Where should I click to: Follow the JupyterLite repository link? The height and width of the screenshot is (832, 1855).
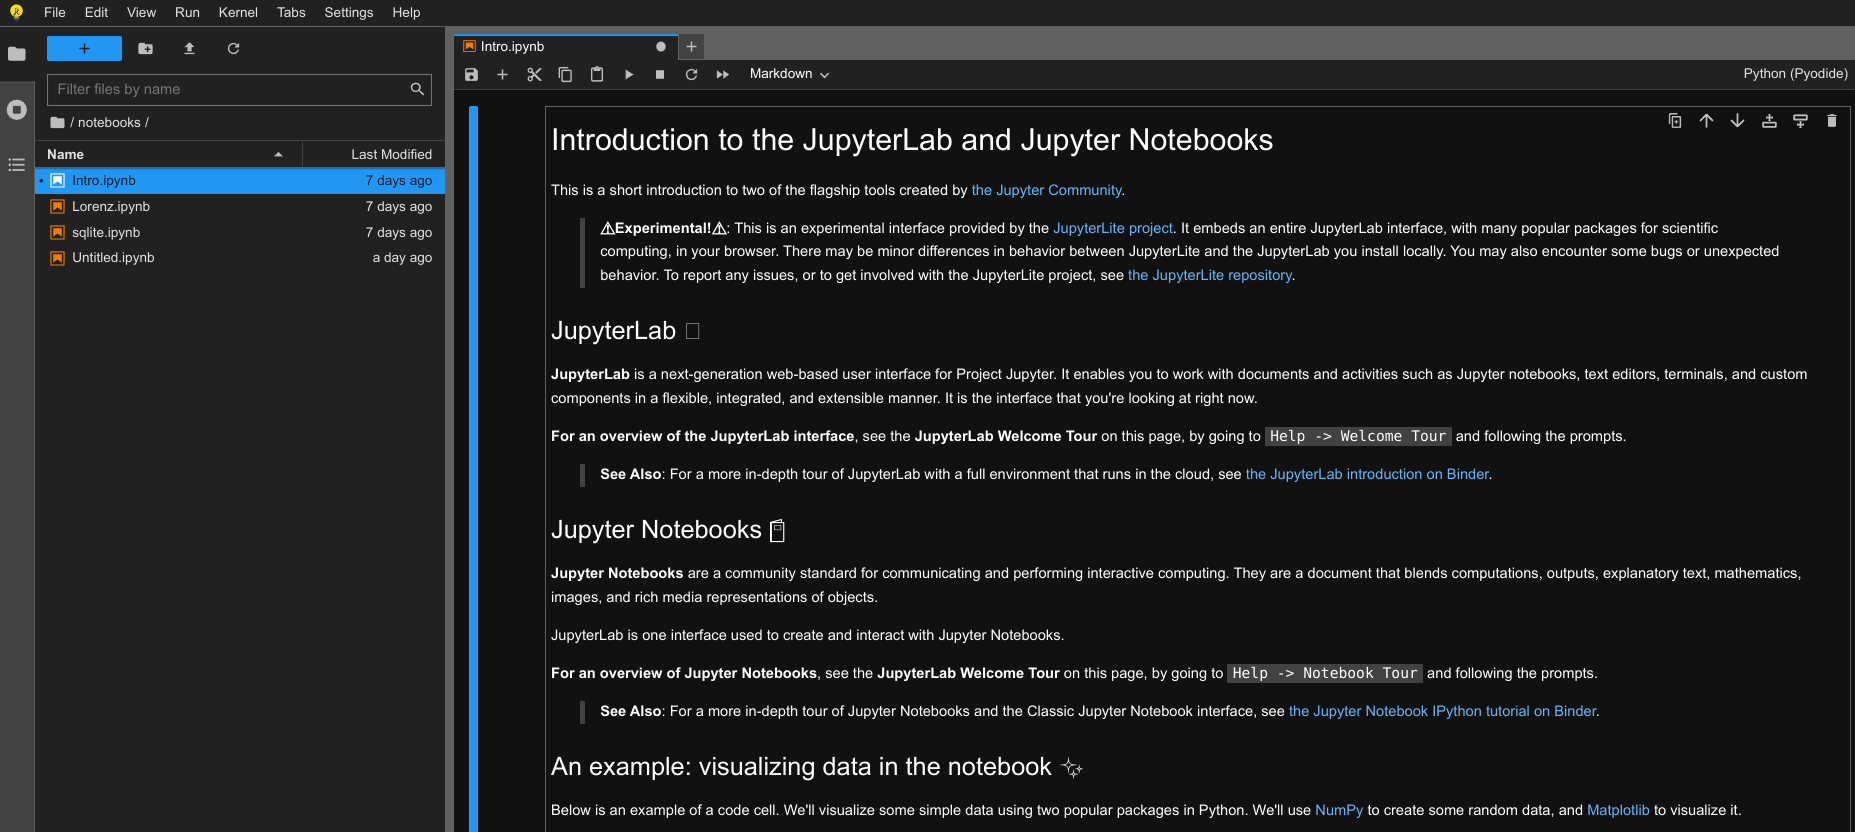[1210, 275]
